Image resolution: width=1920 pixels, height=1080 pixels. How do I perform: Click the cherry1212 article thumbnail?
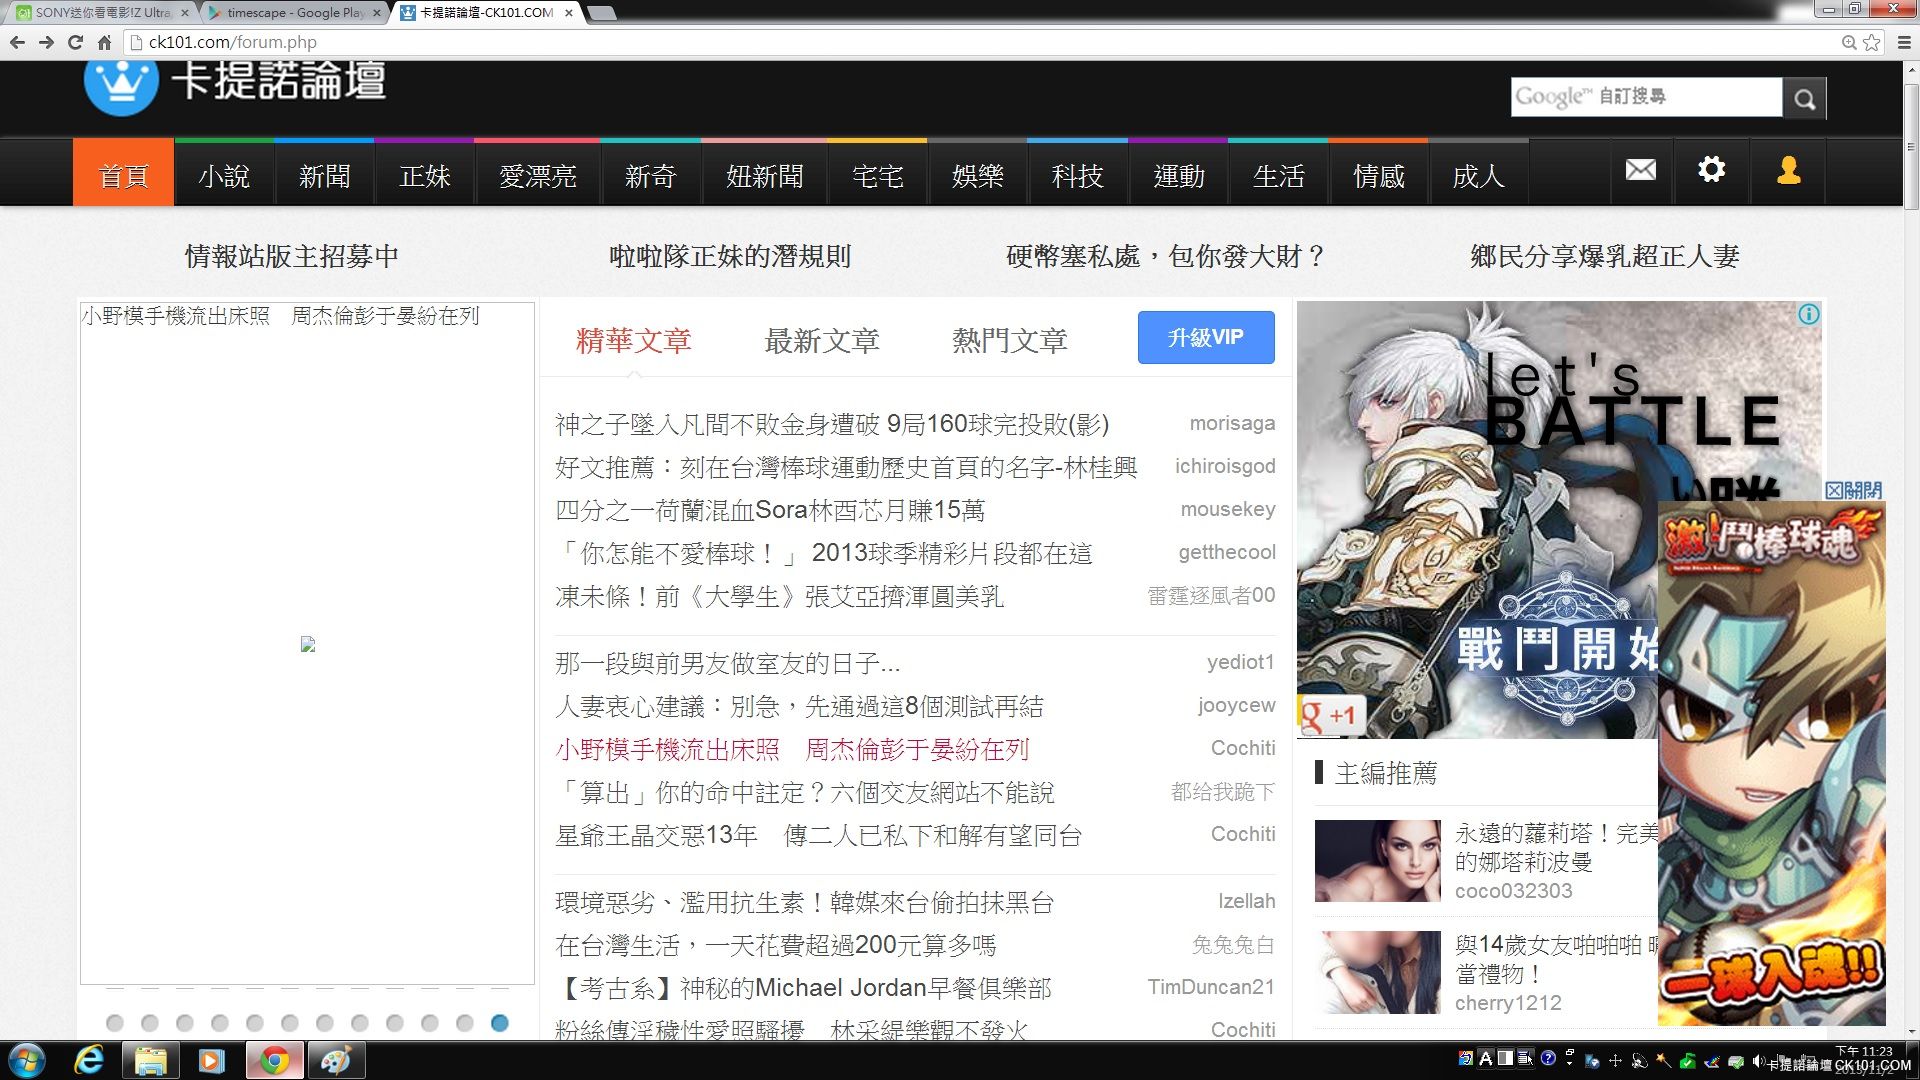(x=1377, y=972)
